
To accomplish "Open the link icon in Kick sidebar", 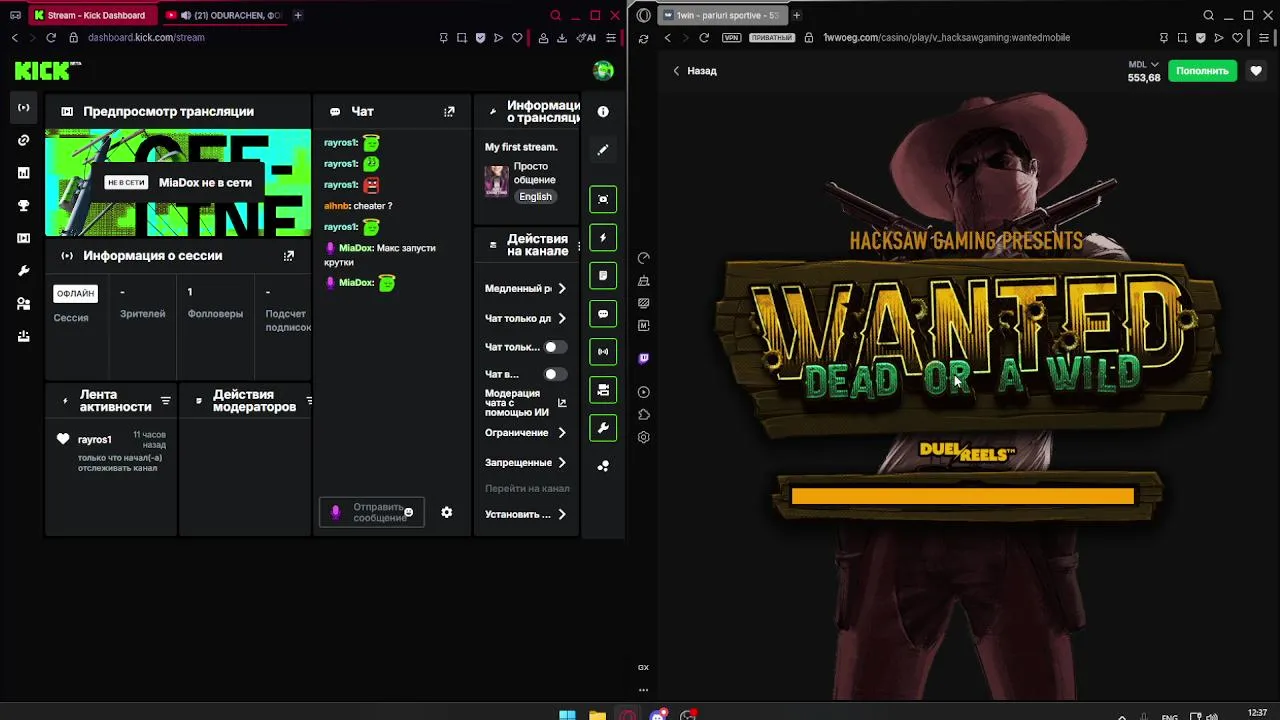I will coord(23,140).
